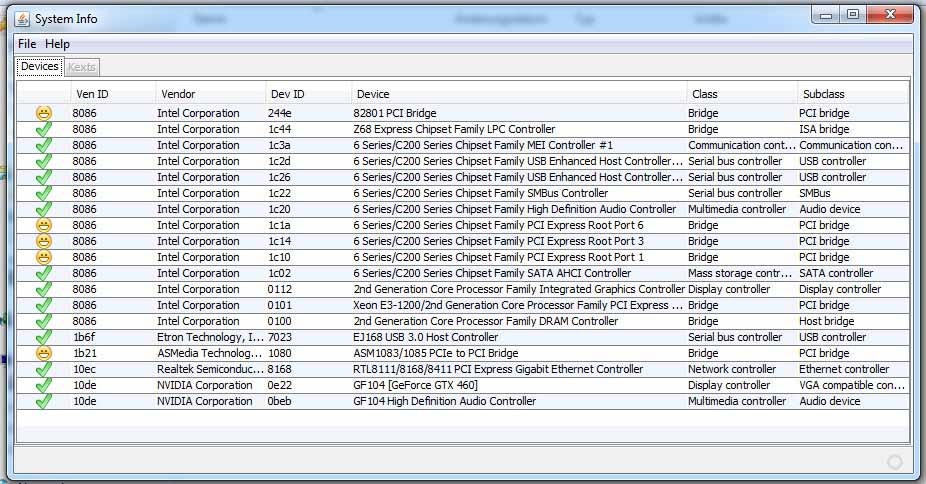Click checkmark icon for SMBus Controller row

coord(44,192)
